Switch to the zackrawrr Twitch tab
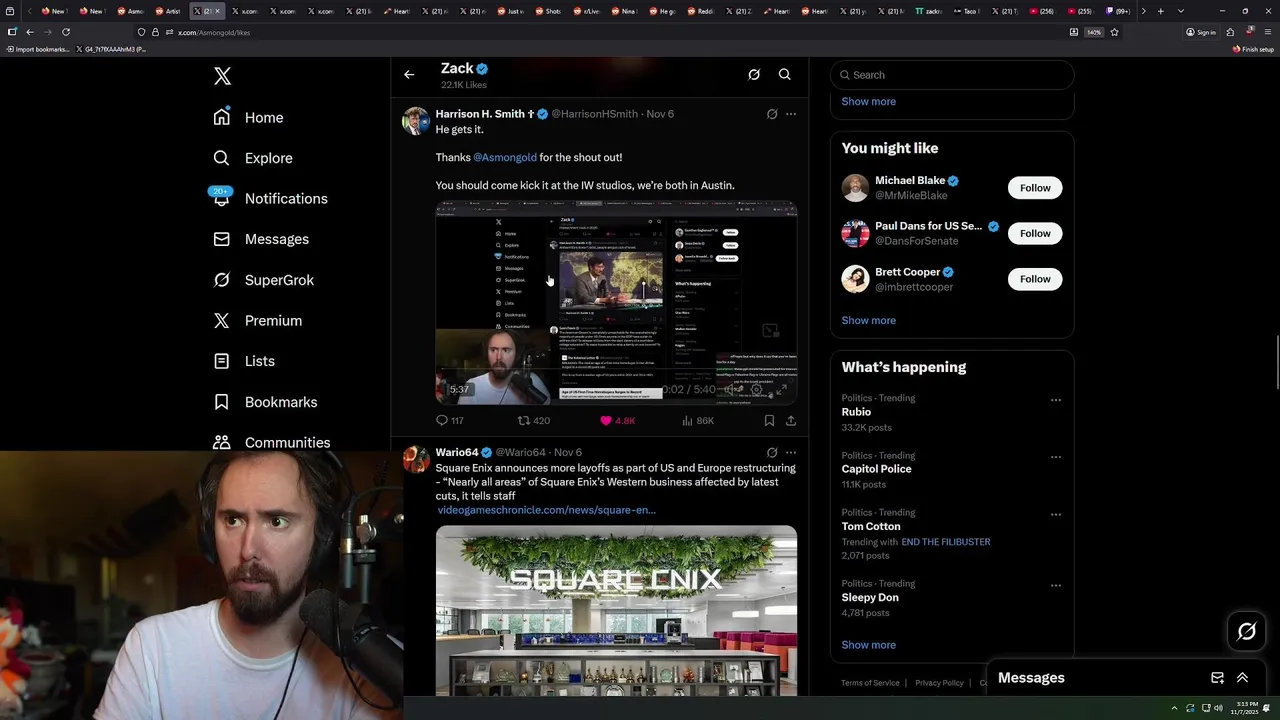This screenshot has height=720, width=1280. point(928,11)
